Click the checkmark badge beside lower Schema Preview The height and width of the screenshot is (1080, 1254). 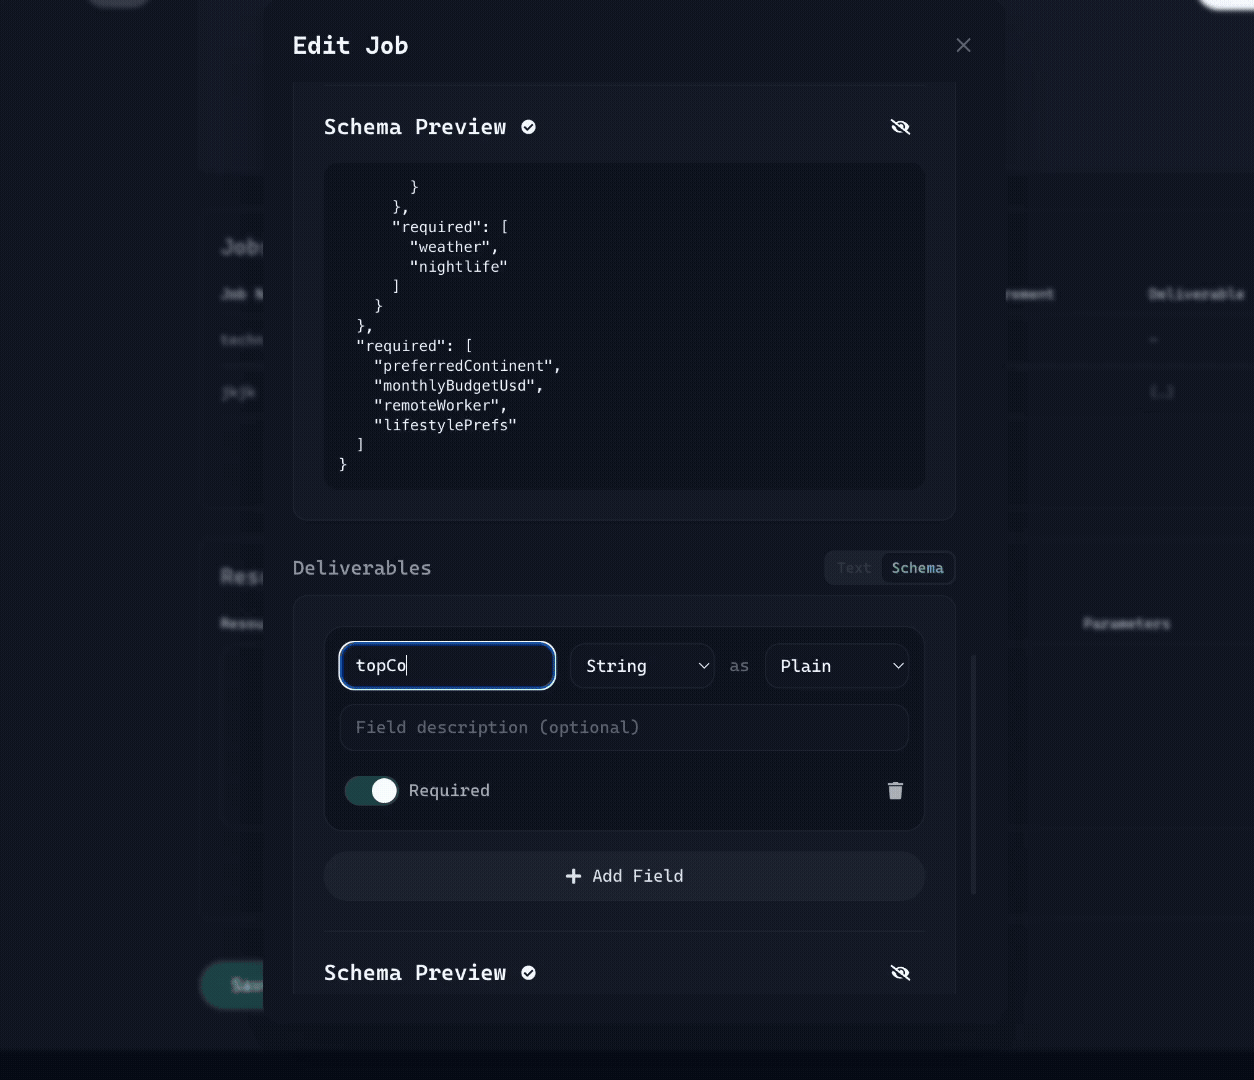528,973
